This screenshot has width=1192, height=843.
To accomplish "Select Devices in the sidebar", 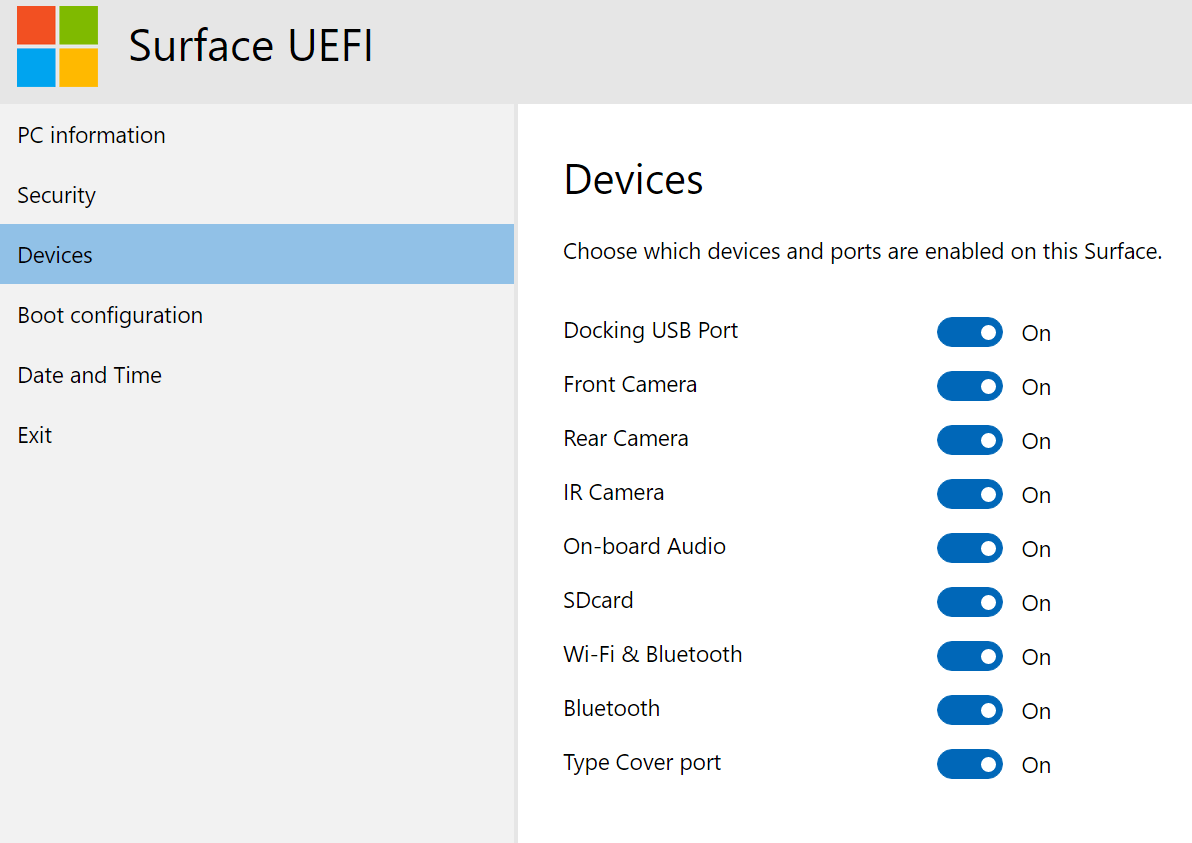I will [55, 255].
